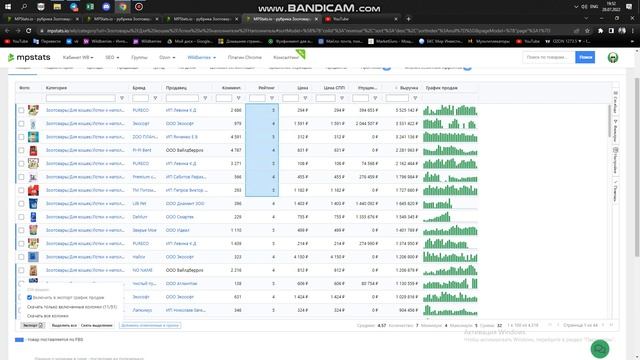Switch to the YouTube browser tab

[359, 19]
